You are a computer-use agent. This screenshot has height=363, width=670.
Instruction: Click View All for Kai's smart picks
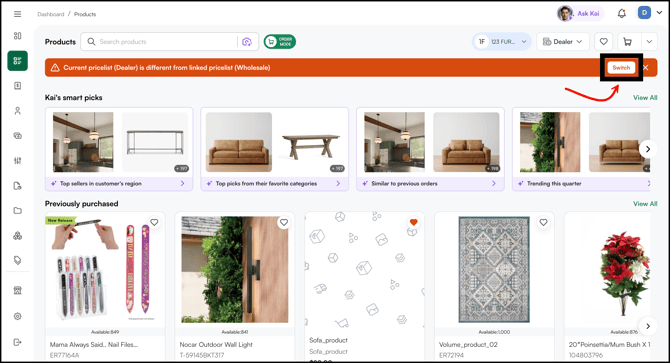645,97
